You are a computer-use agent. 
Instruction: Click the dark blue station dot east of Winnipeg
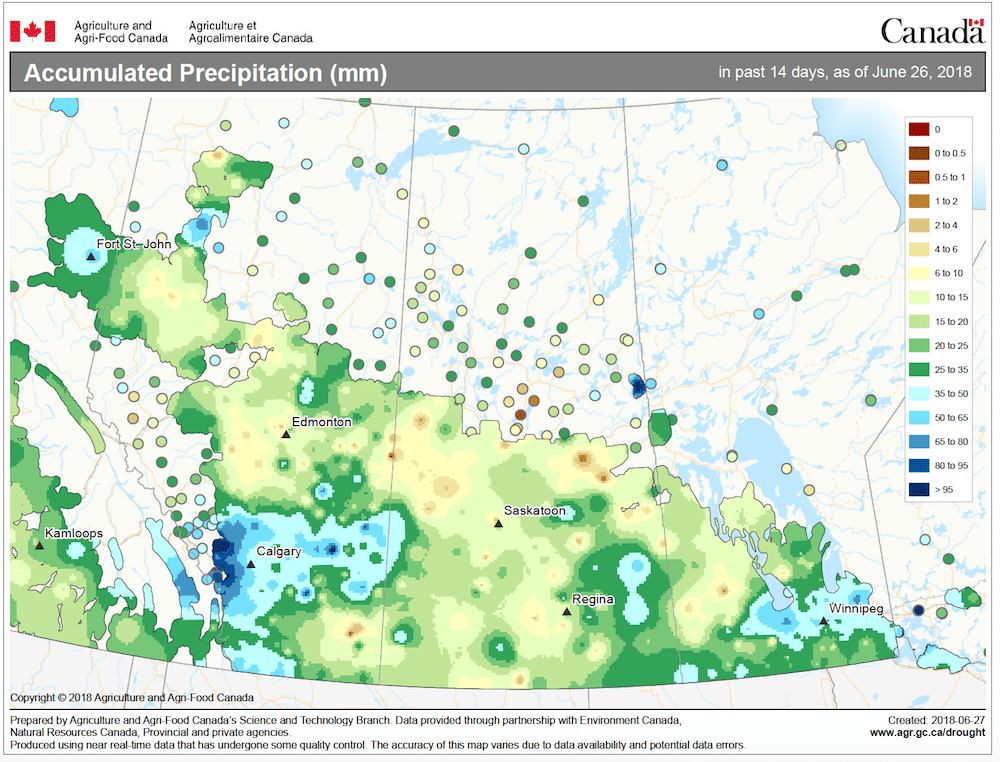pyautogui.click(x=918, y=610)
